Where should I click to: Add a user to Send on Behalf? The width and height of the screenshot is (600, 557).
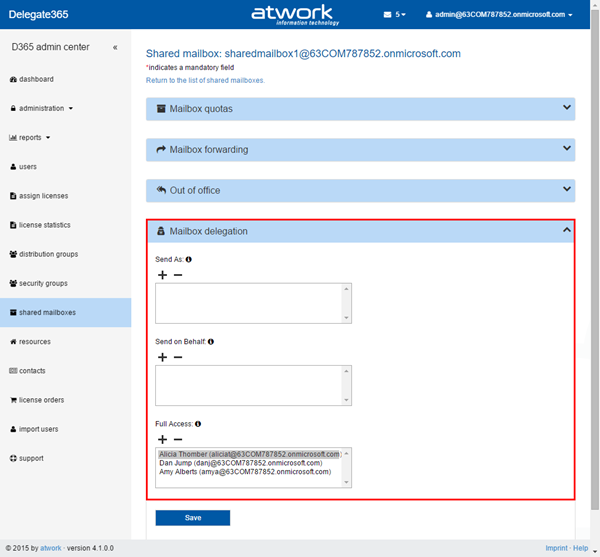pos(162,357)
